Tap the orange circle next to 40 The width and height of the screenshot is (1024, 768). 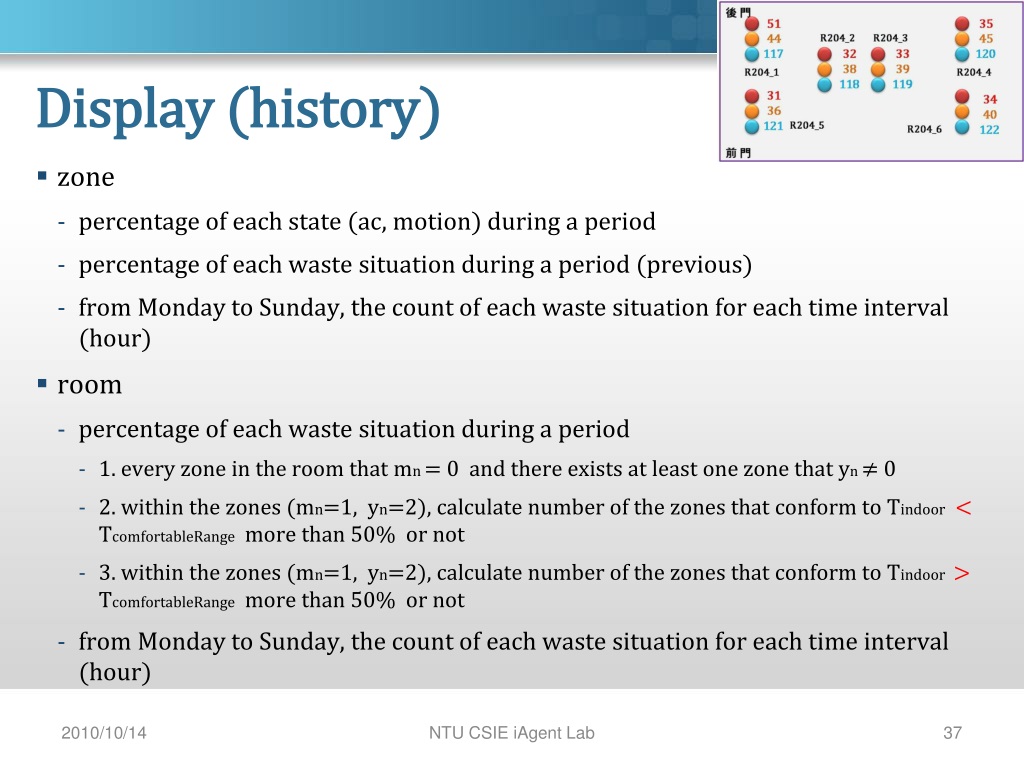pyautogui.click(x=962, y=112)
